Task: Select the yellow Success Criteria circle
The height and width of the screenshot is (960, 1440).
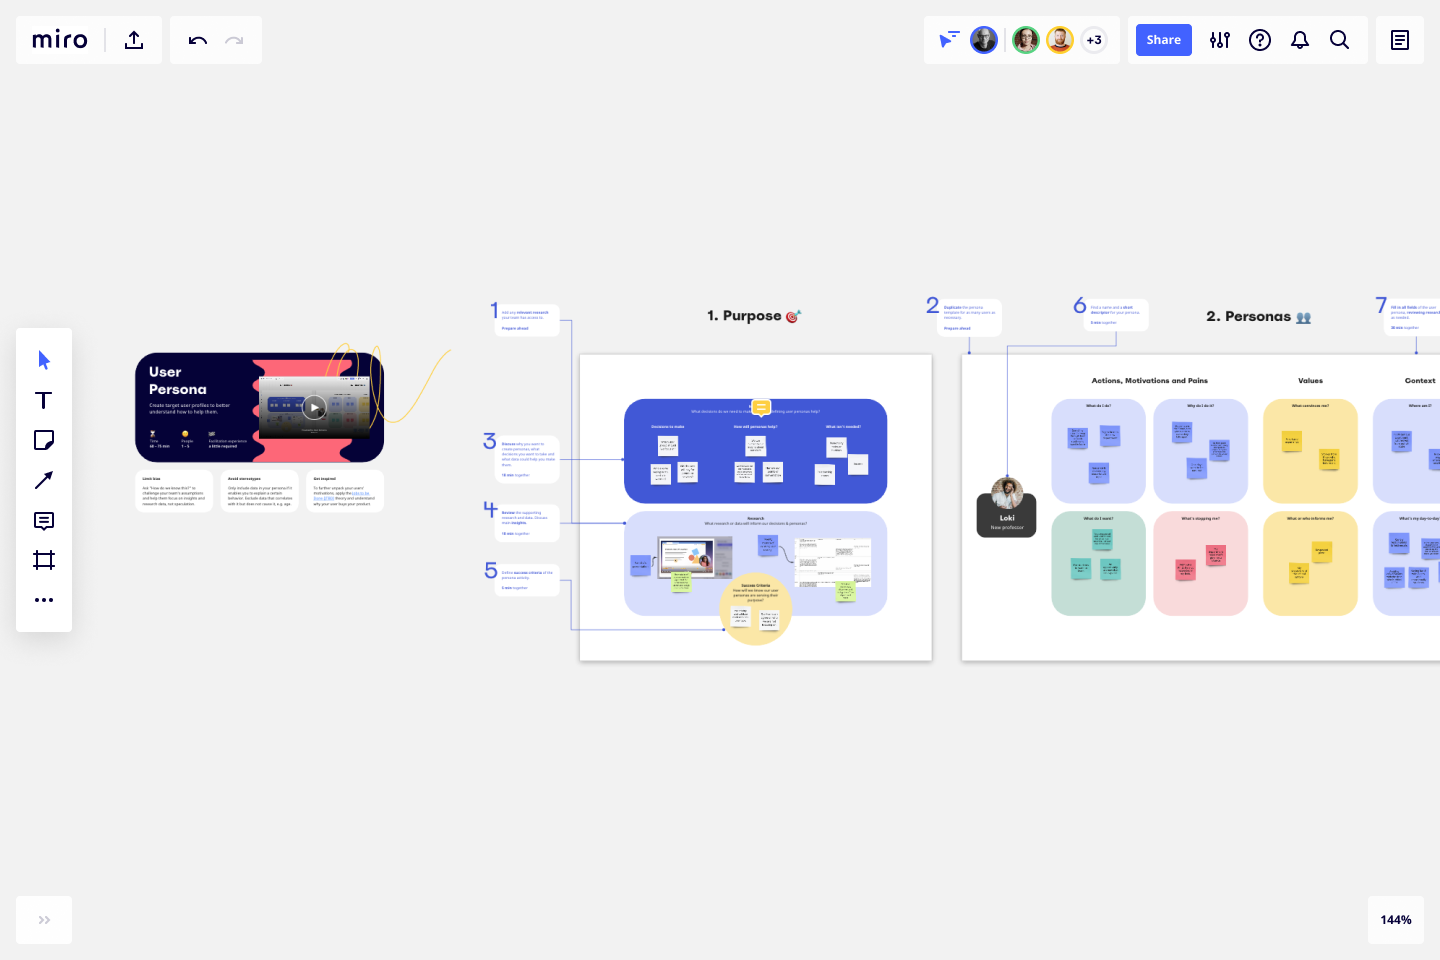Action: tap(756, 609)
